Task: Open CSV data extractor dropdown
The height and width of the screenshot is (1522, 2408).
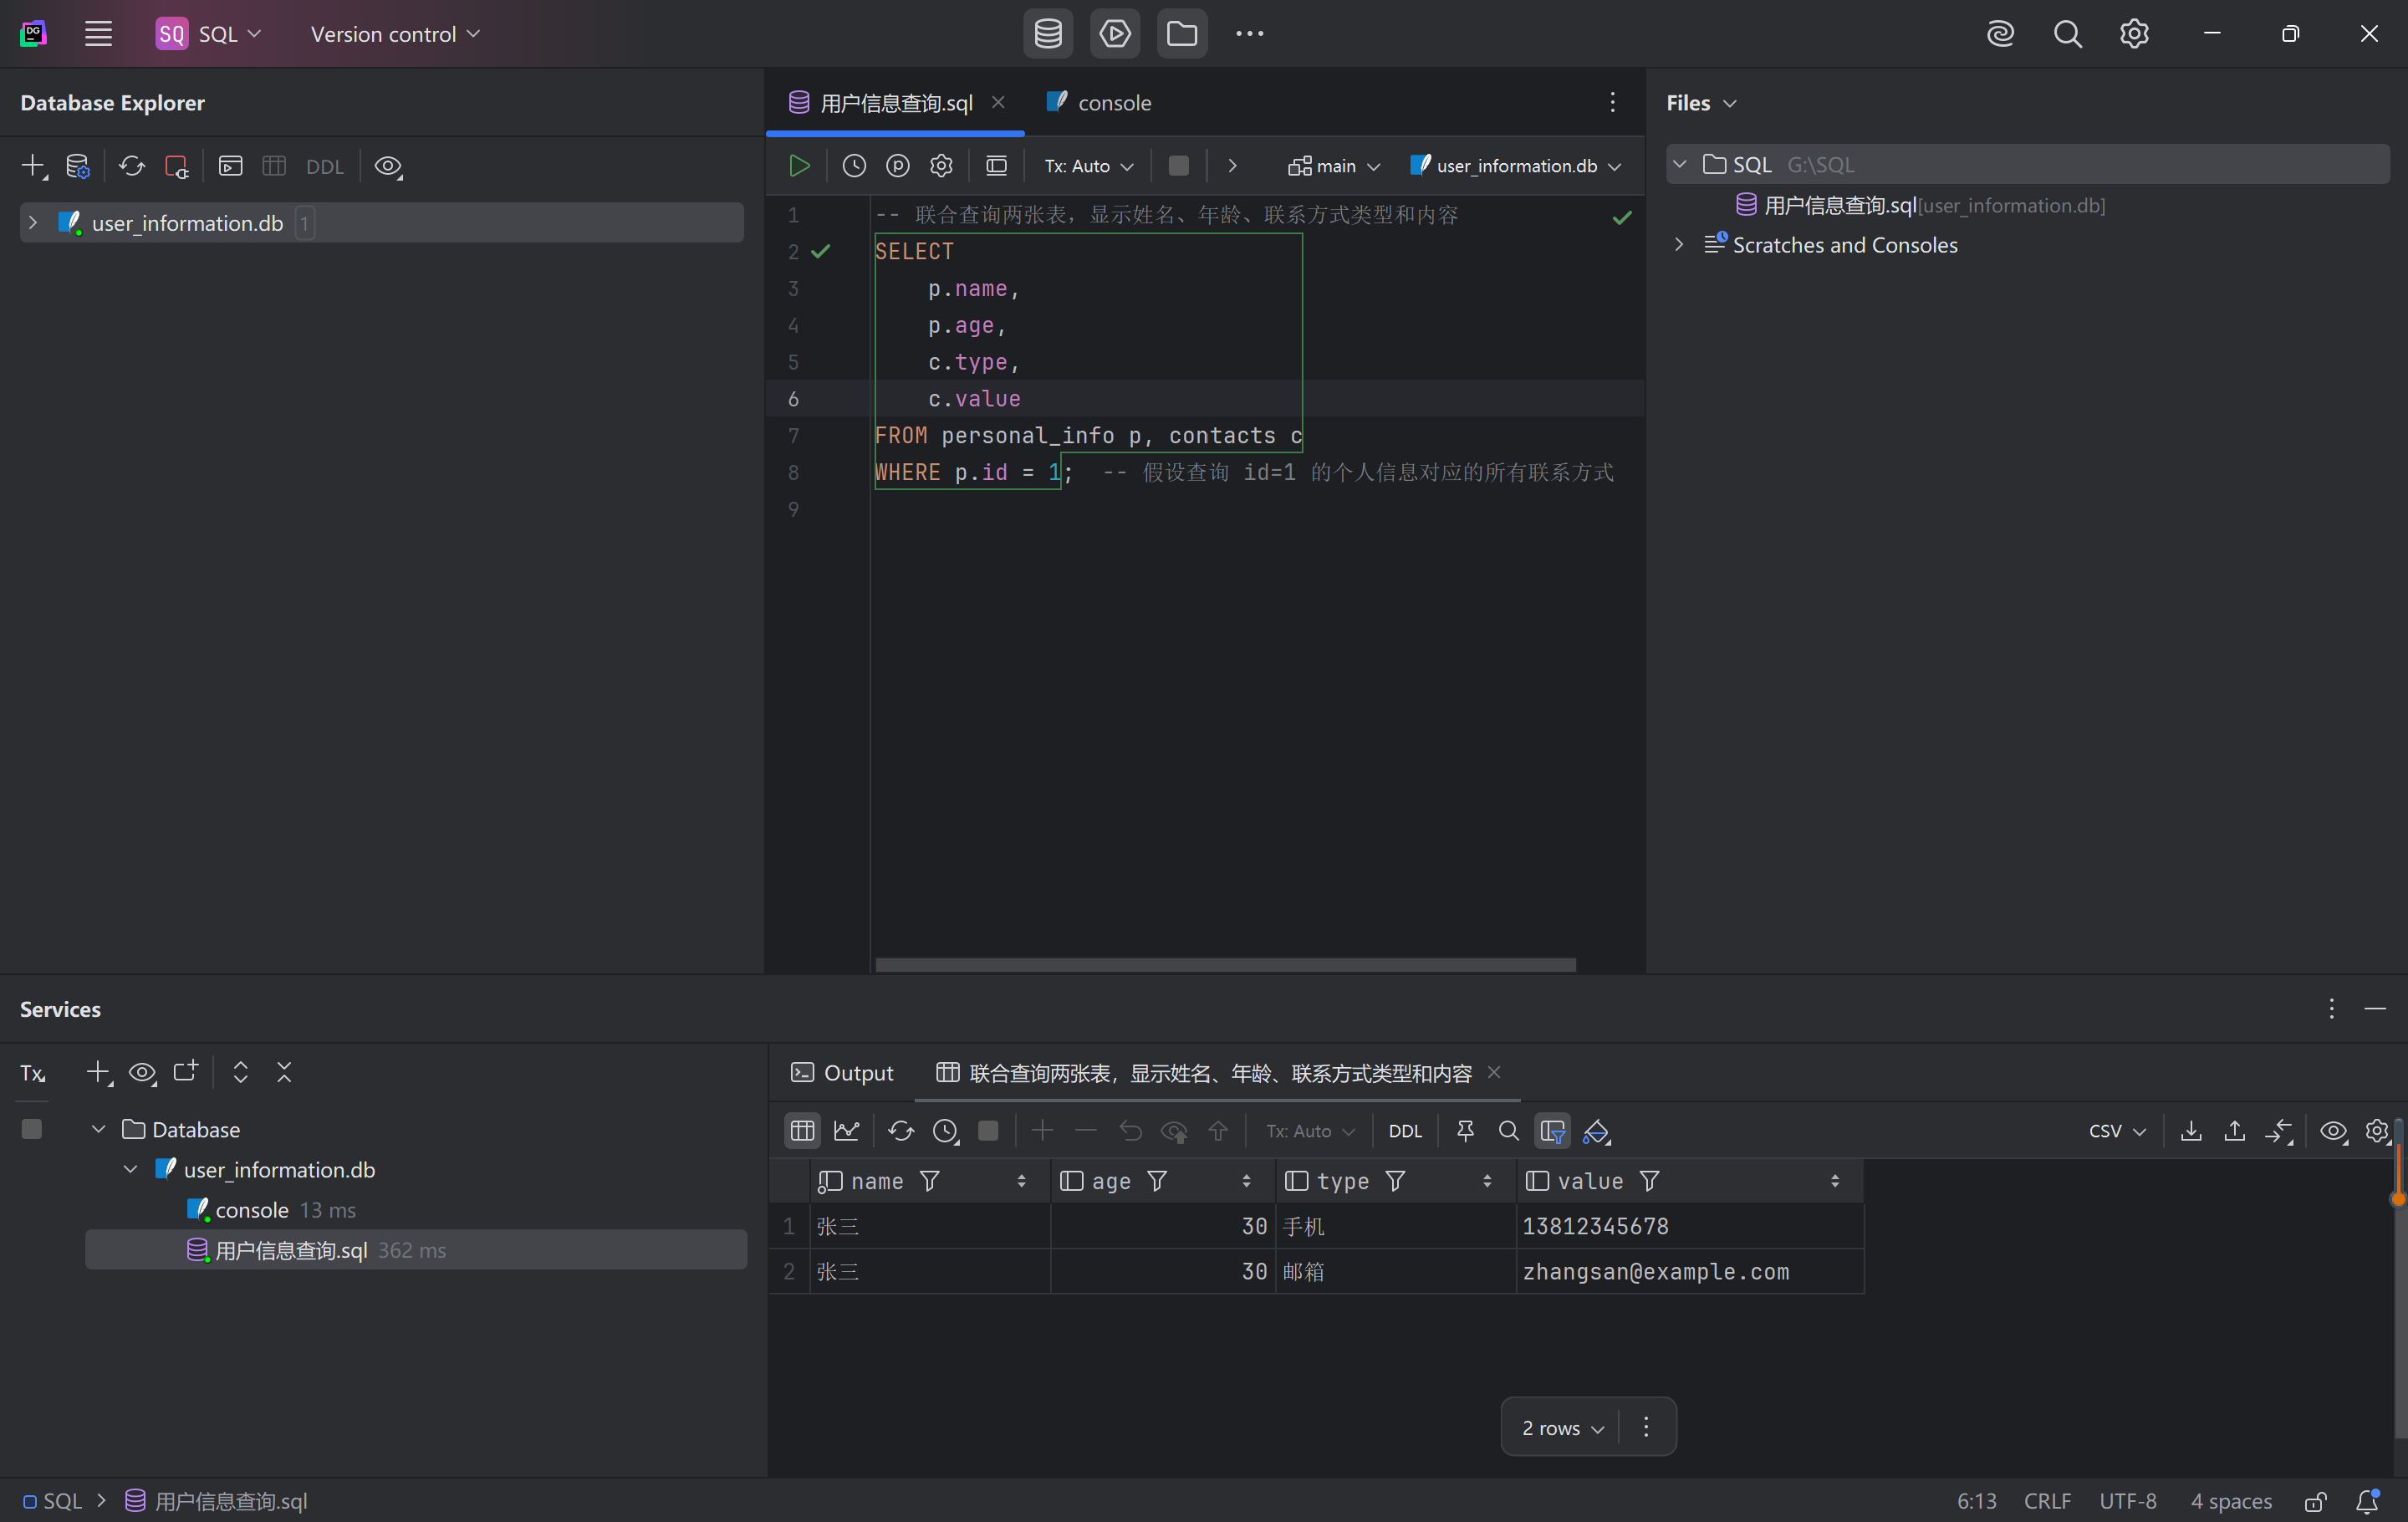Action: click(x=2117, y=1131)
